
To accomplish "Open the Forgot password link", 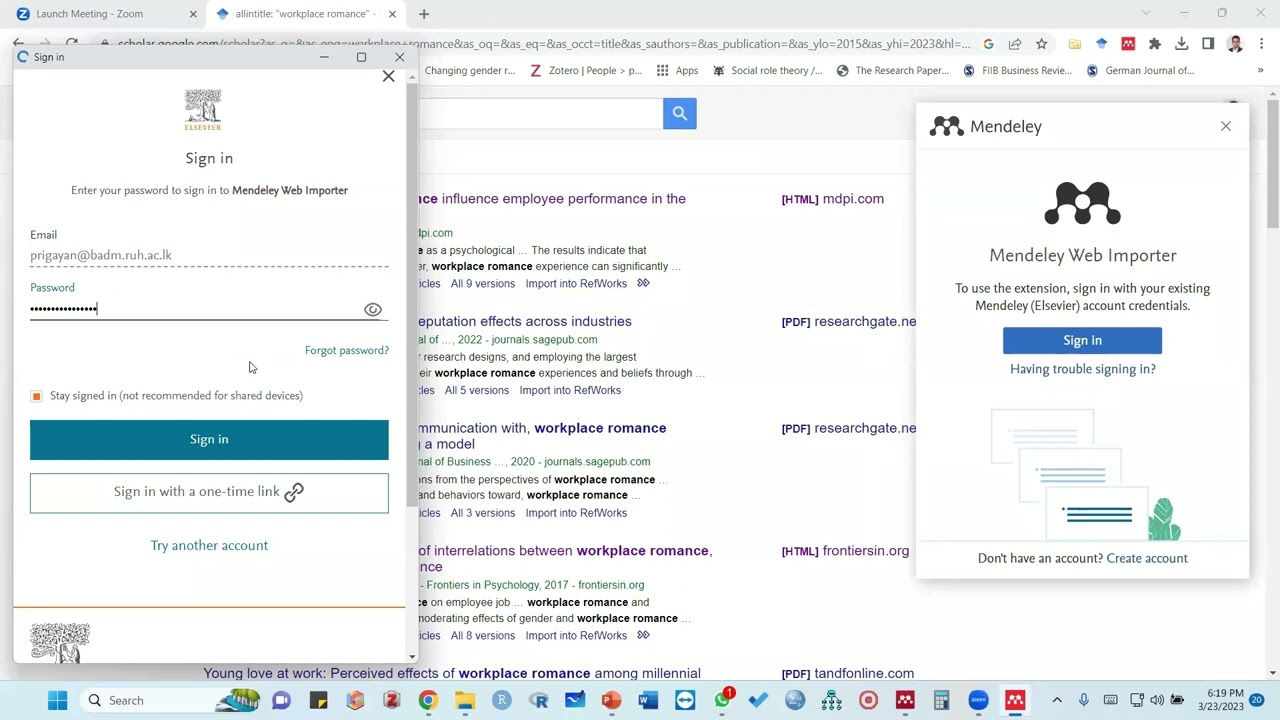I will 347,351.
